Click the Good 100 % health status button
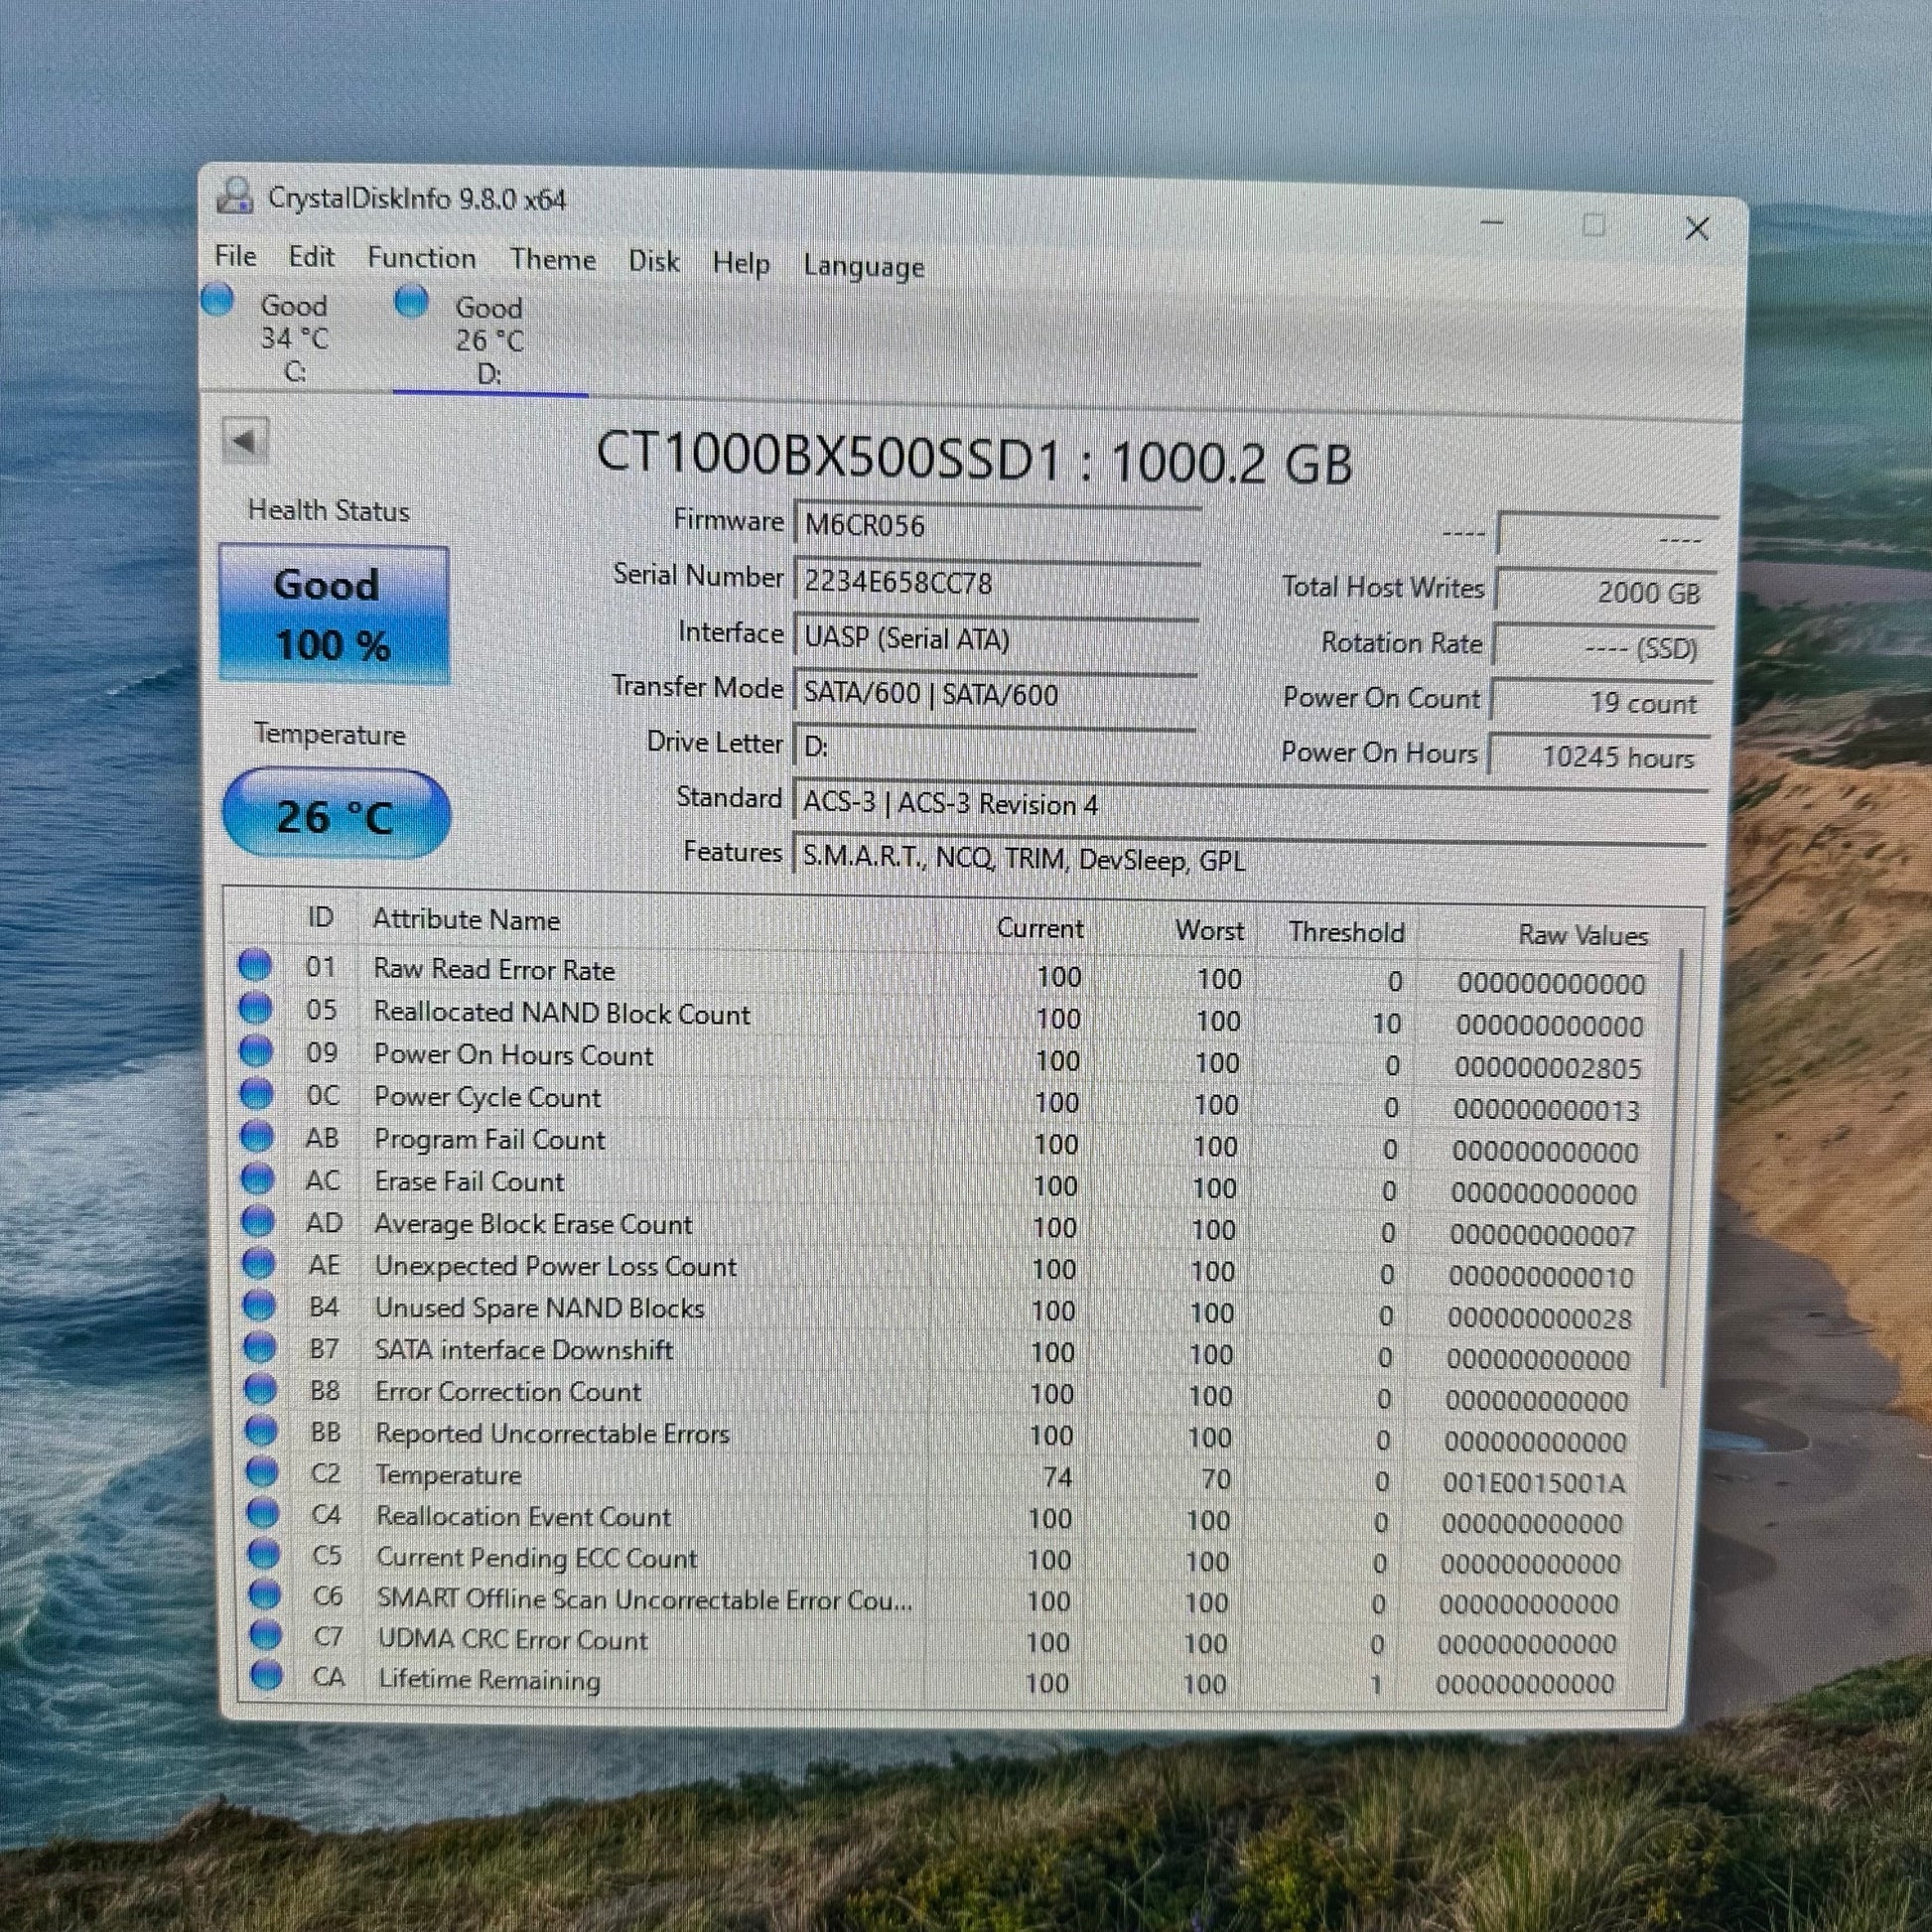Viewport: 1932px width, 1932px height. tap(334, 614)
